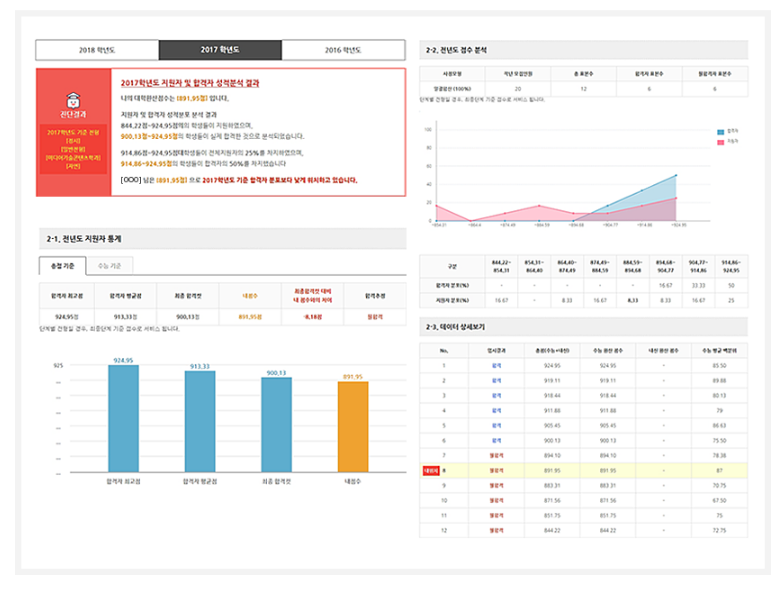Click the blue 합격자 legend swatch
This screenshot has height=589, width=780.
(720, 131)
